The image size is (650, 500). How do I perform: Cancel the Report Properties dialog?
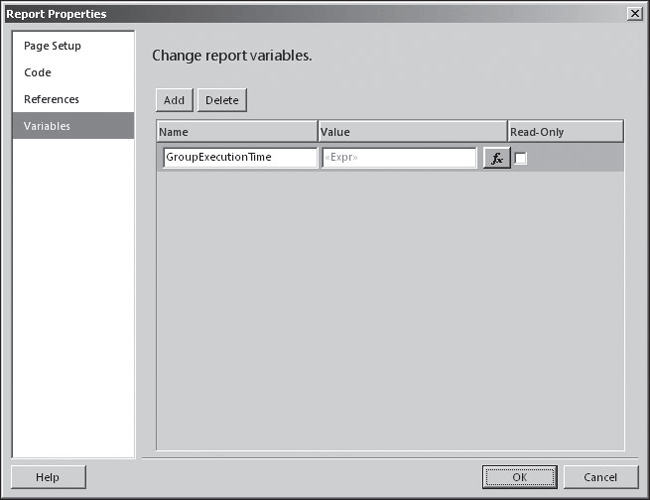coord(601,477)
